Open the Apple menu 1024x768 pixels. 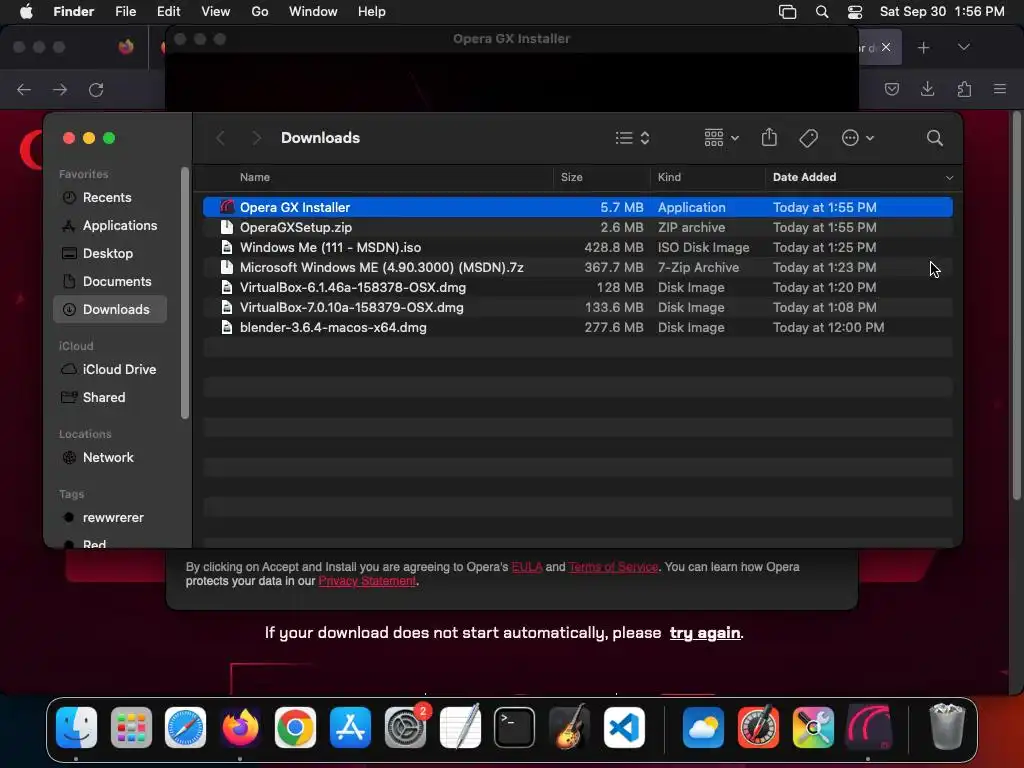(26, 12)
